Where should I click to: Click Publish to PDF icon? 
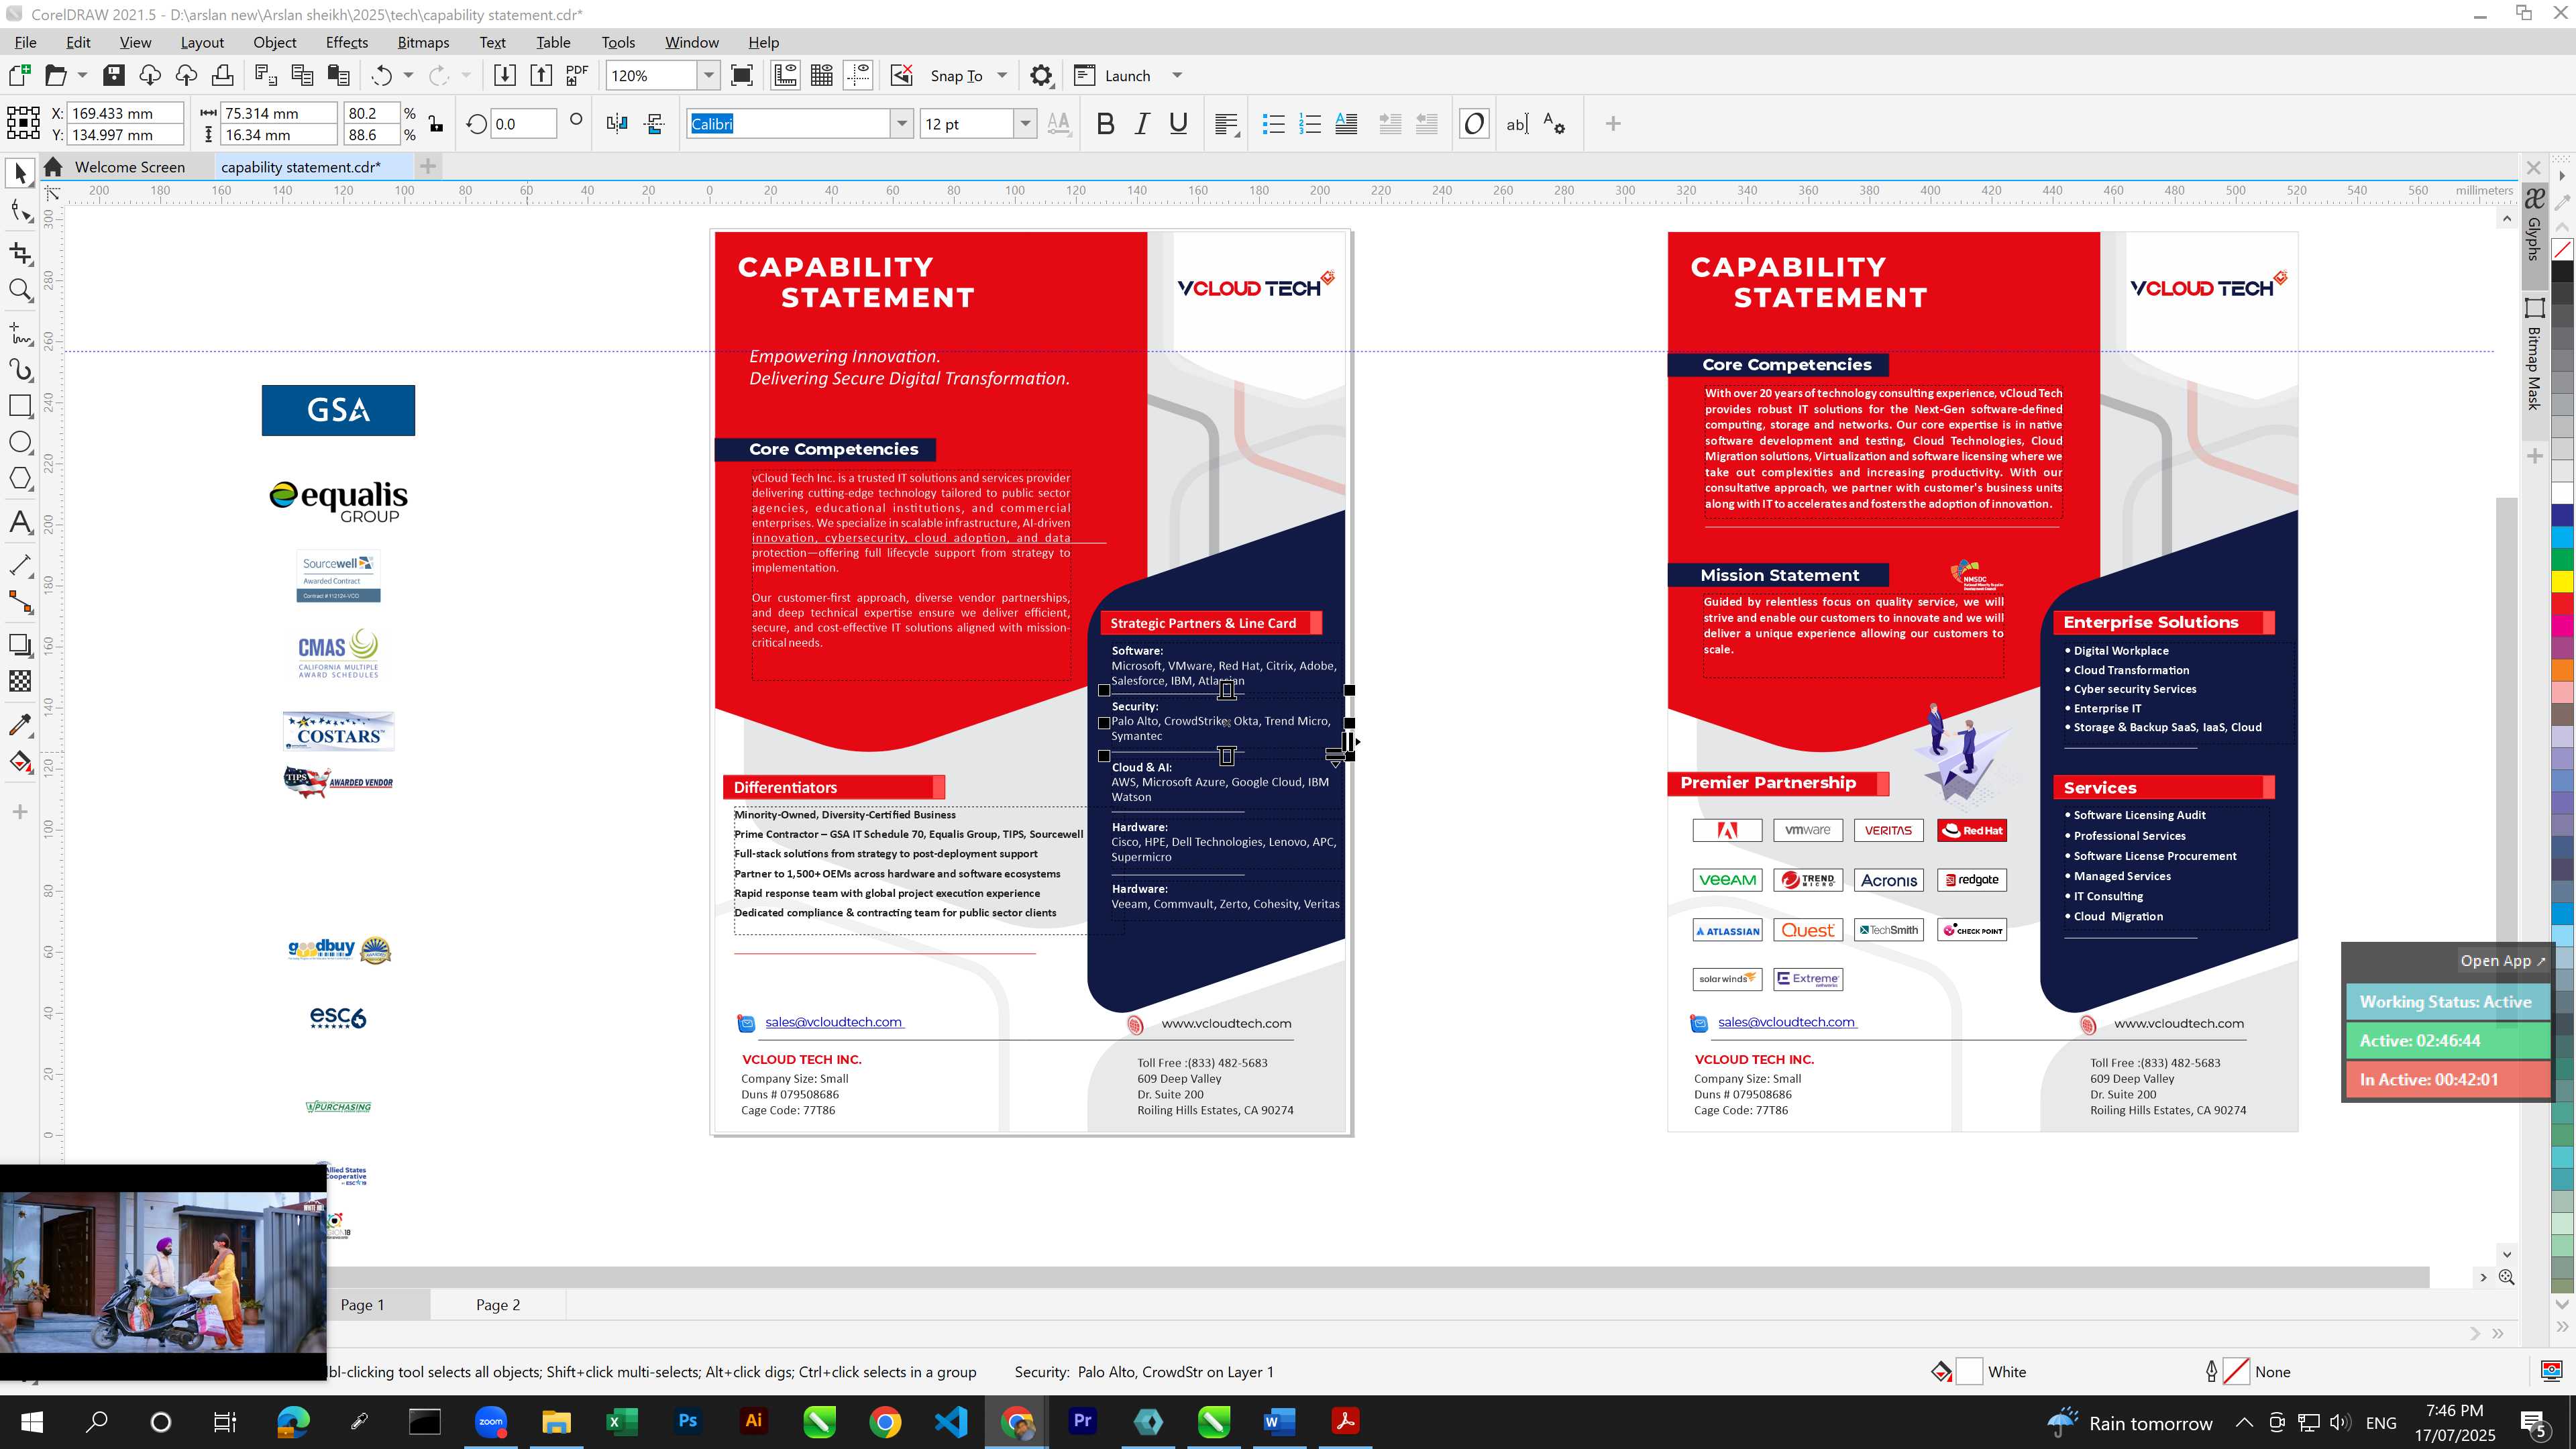tap(577, 75)
